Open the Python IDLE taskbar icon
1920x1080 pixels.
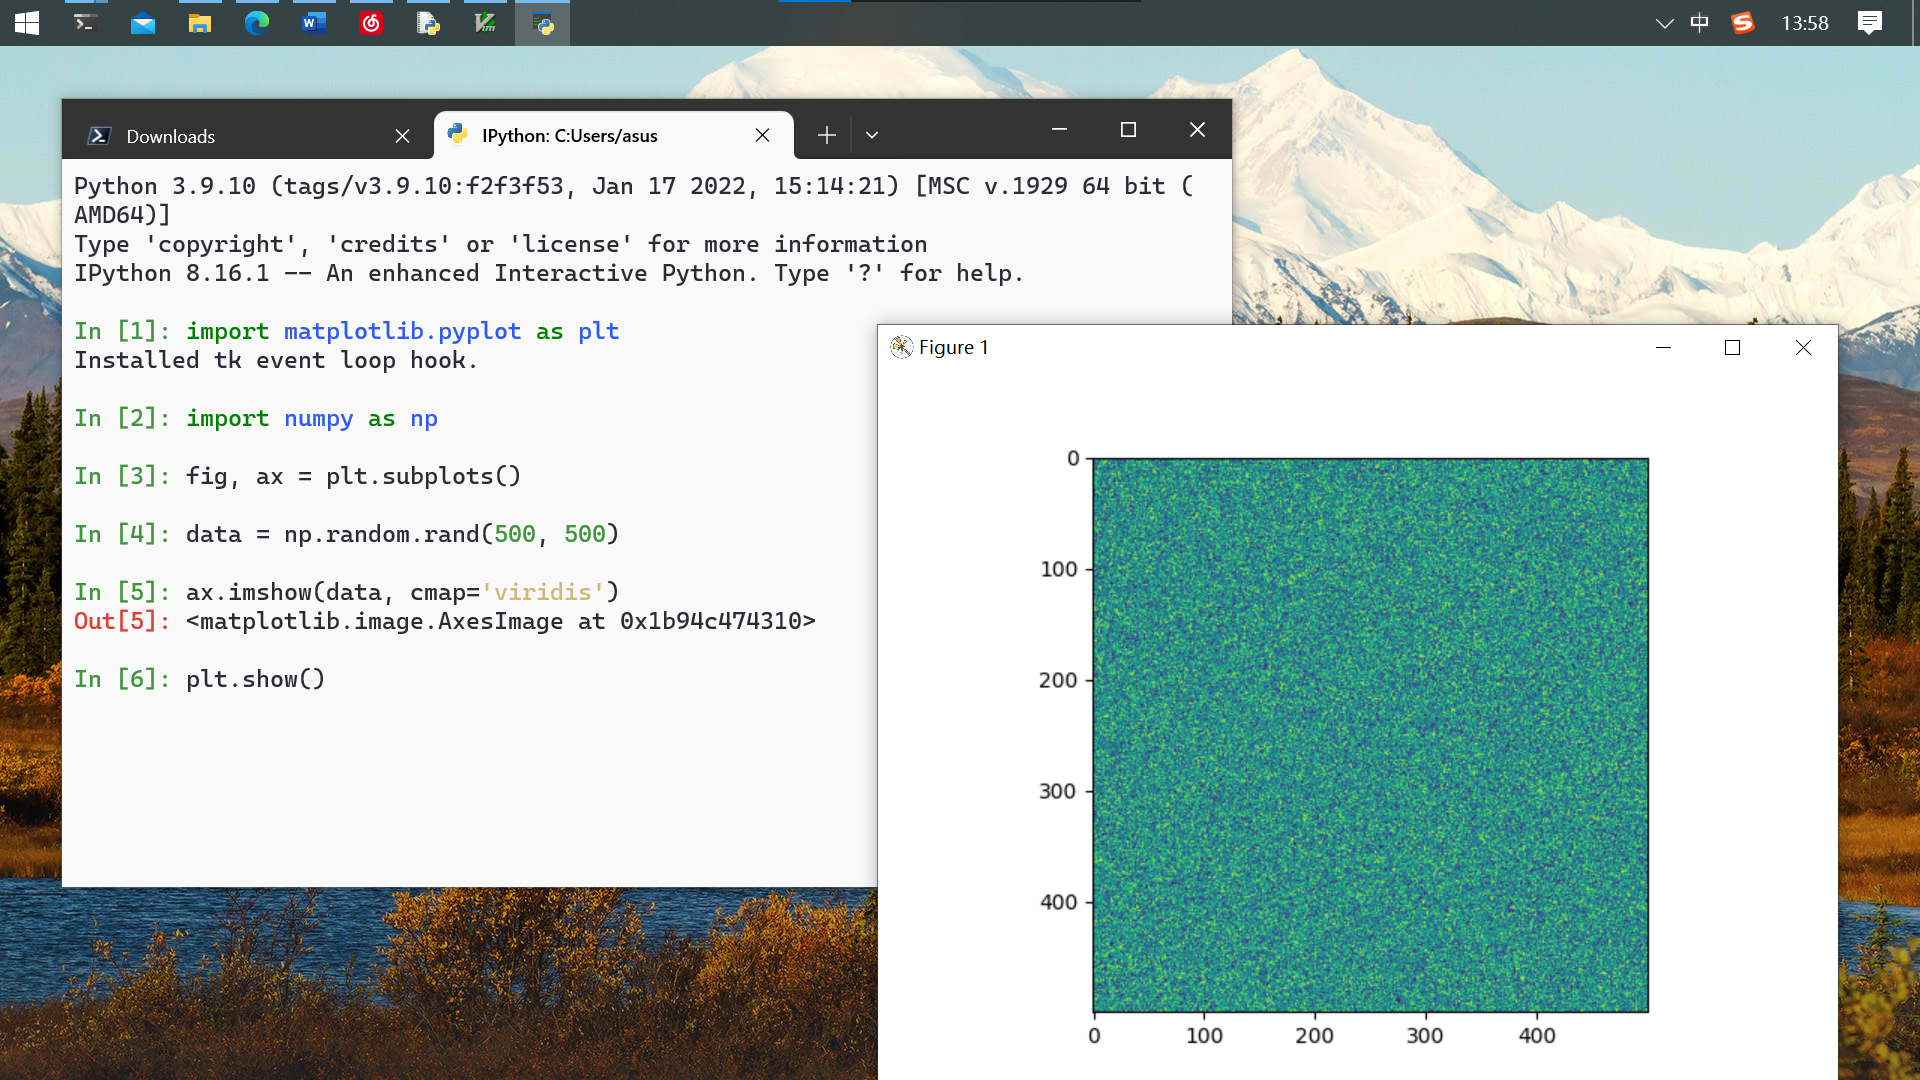[x=428, y=23]
